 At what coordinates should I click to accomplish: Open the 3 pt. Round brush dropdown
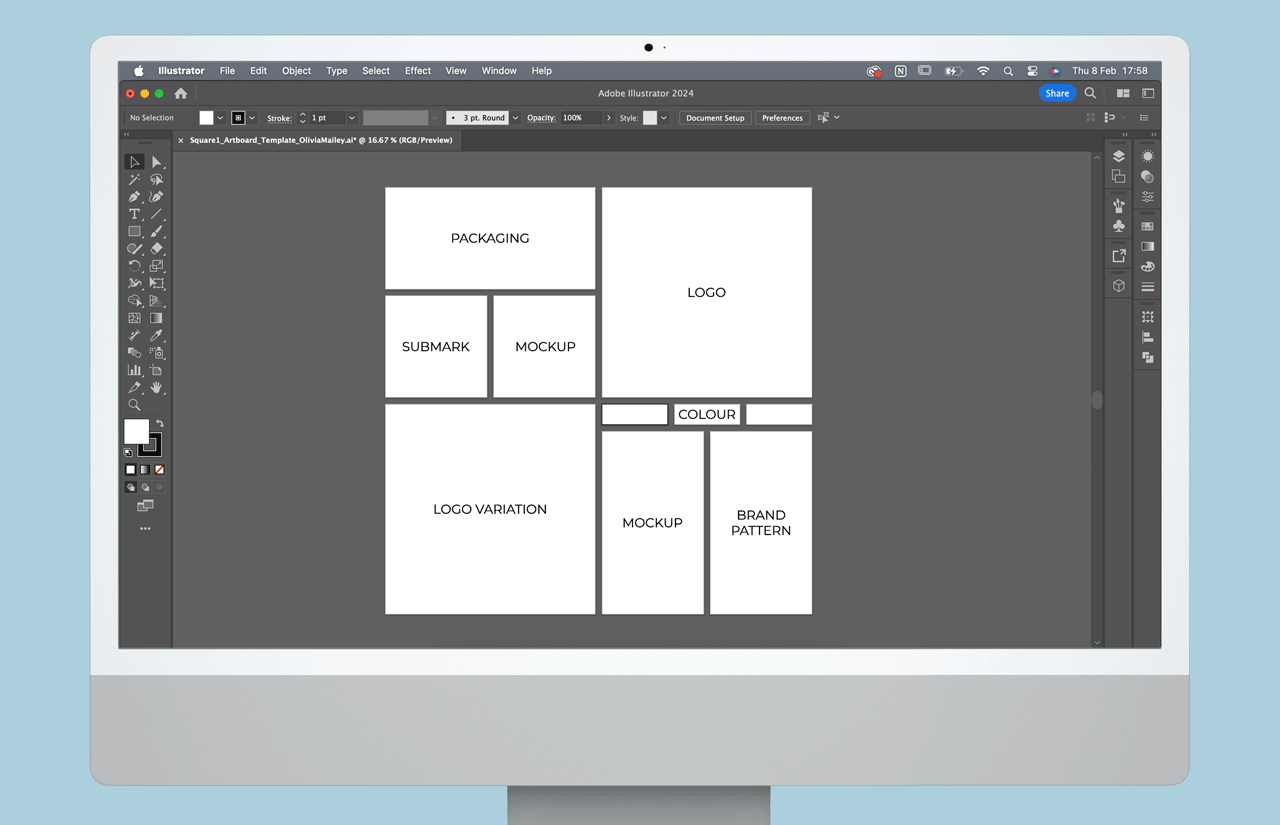point(516,118)
